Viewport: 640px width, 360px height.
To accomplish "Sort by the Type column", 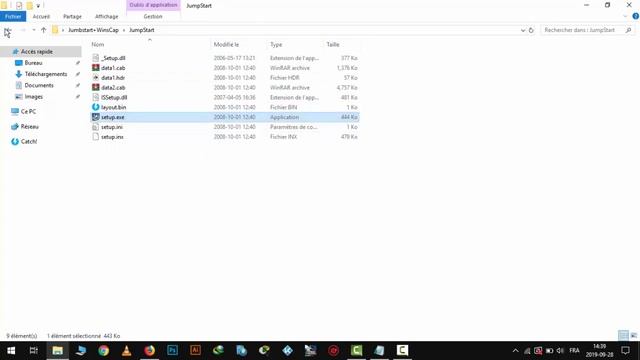I will click(276, 44).
